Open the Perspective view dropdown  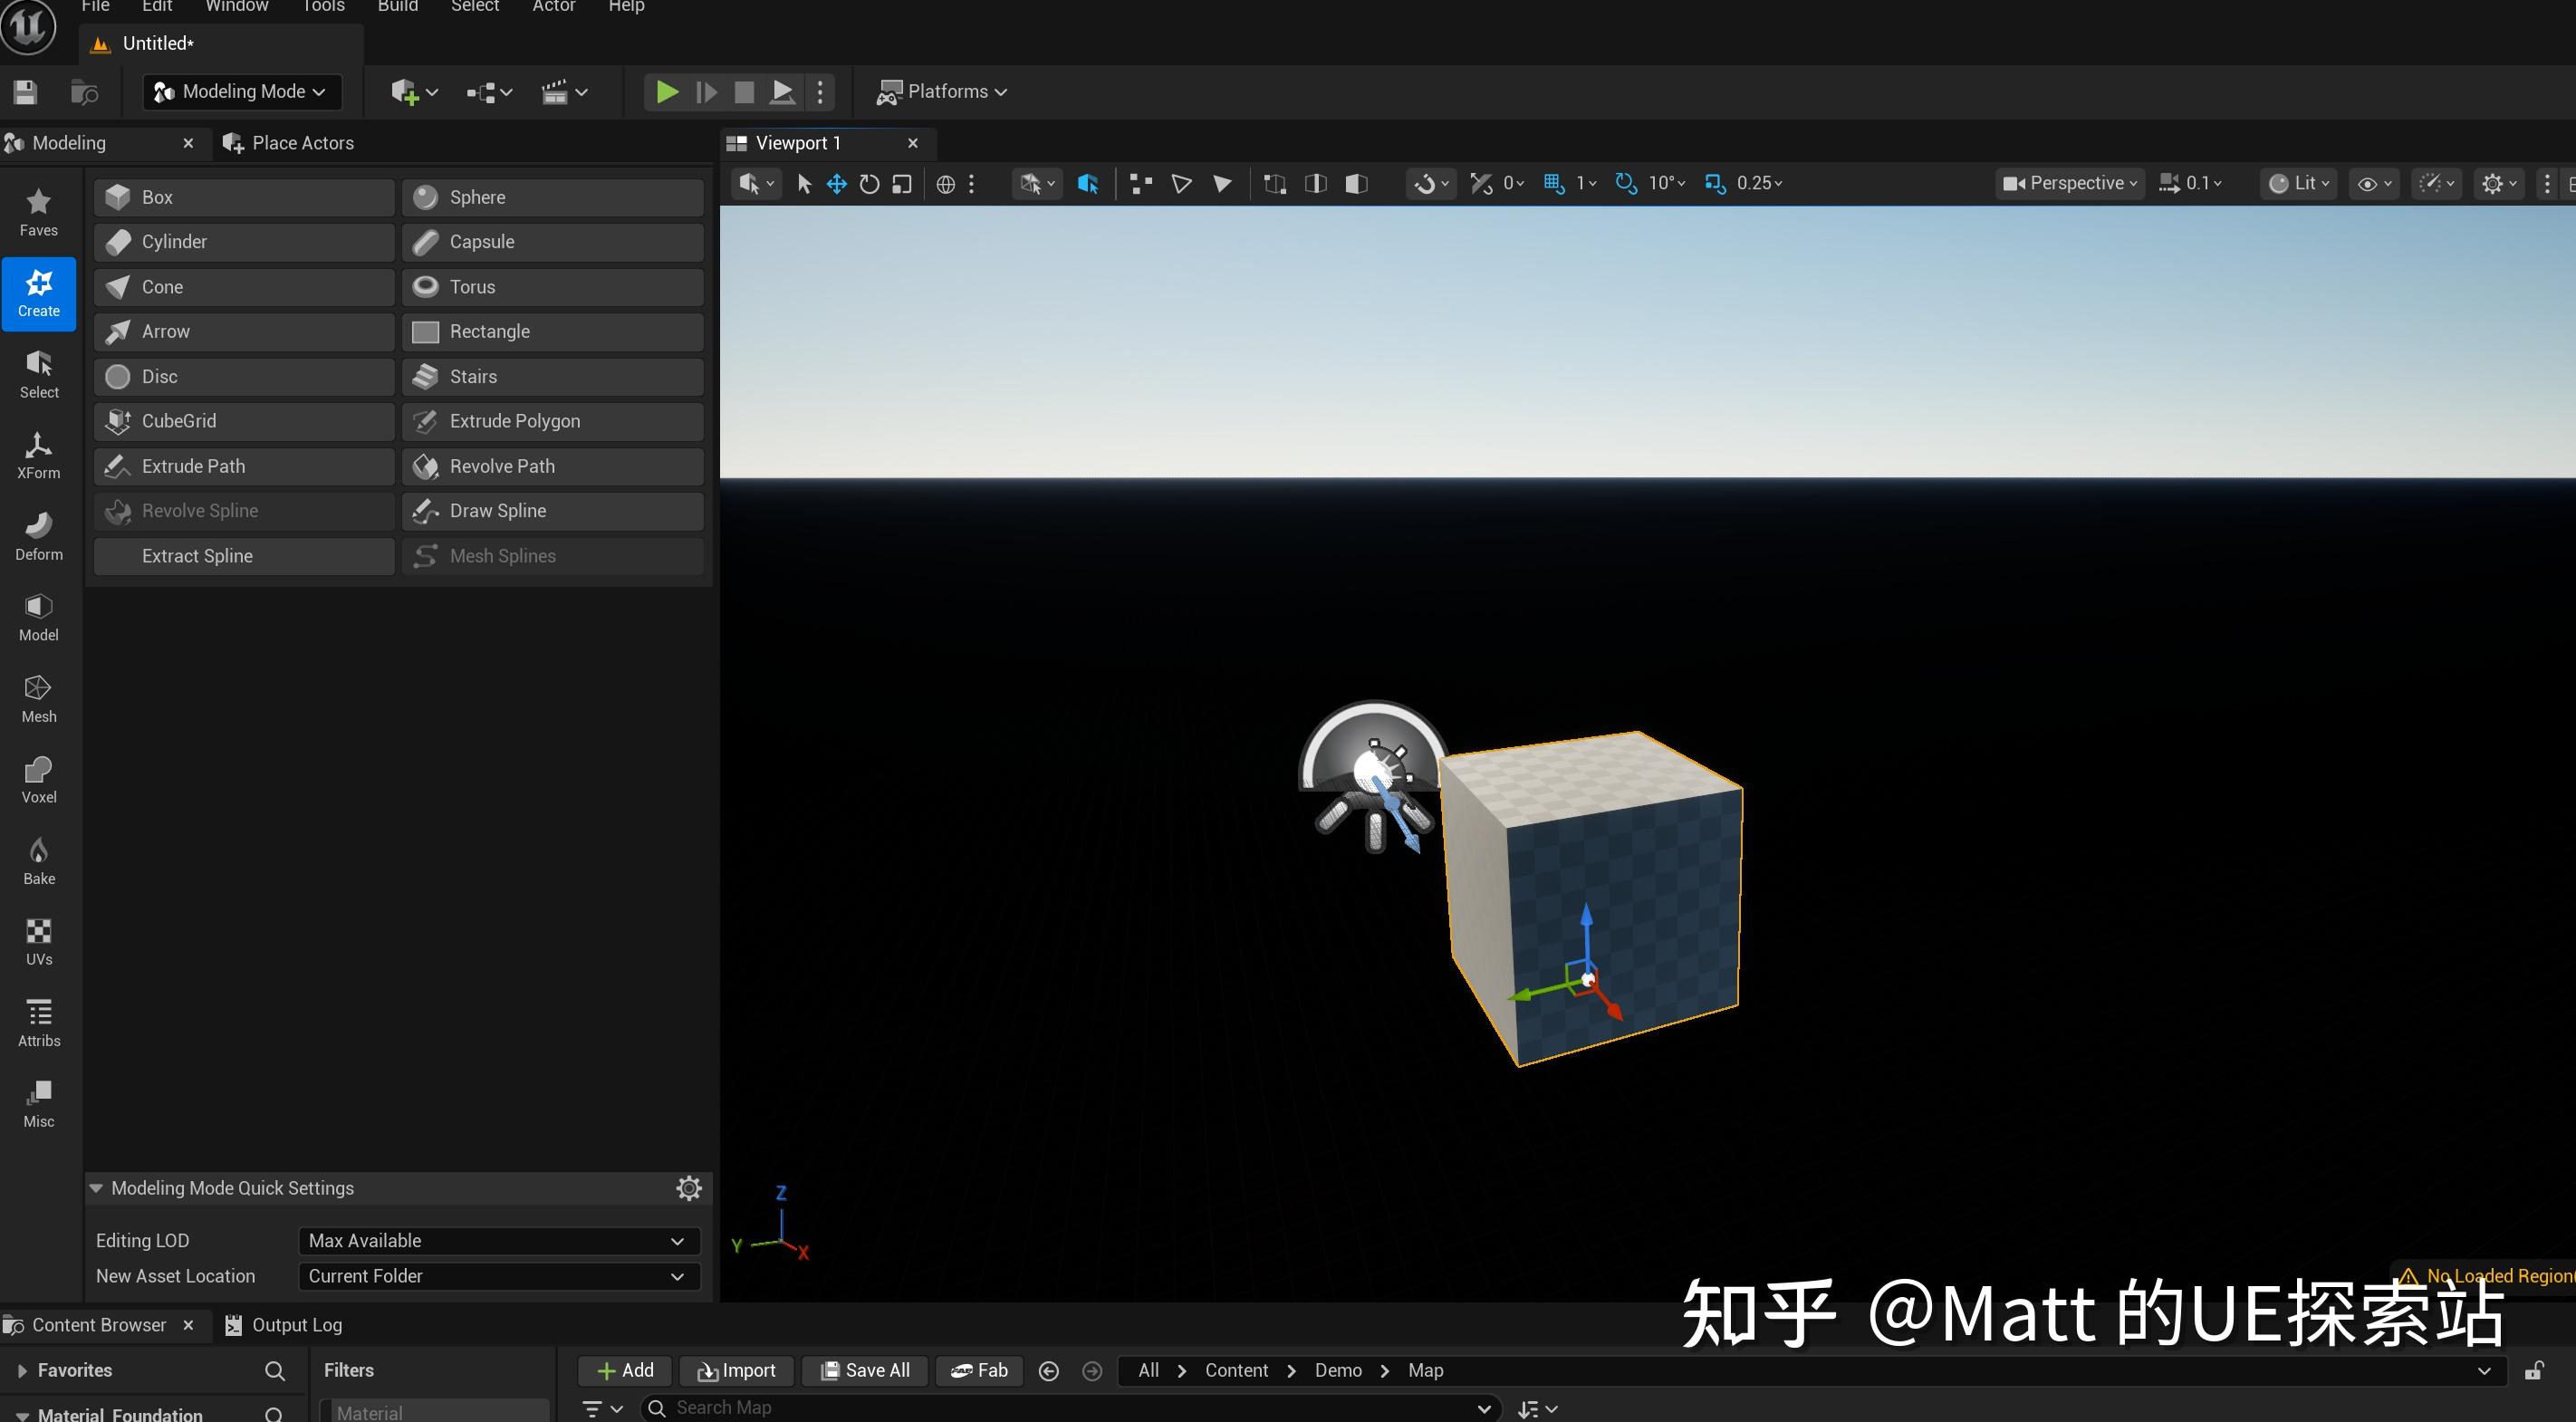(x=2068, y=183)
